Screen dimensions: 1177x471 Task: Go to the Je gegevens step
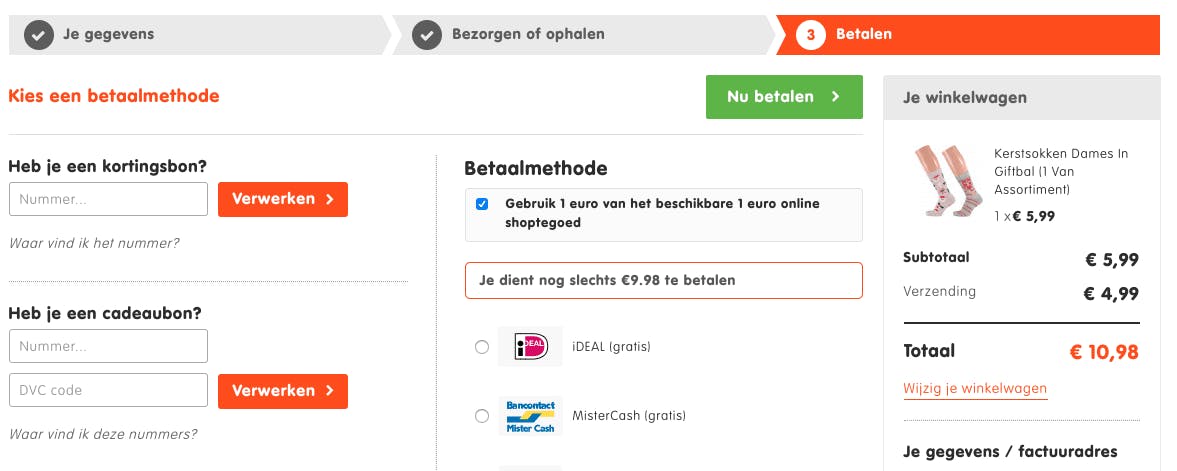click(108, 35)
